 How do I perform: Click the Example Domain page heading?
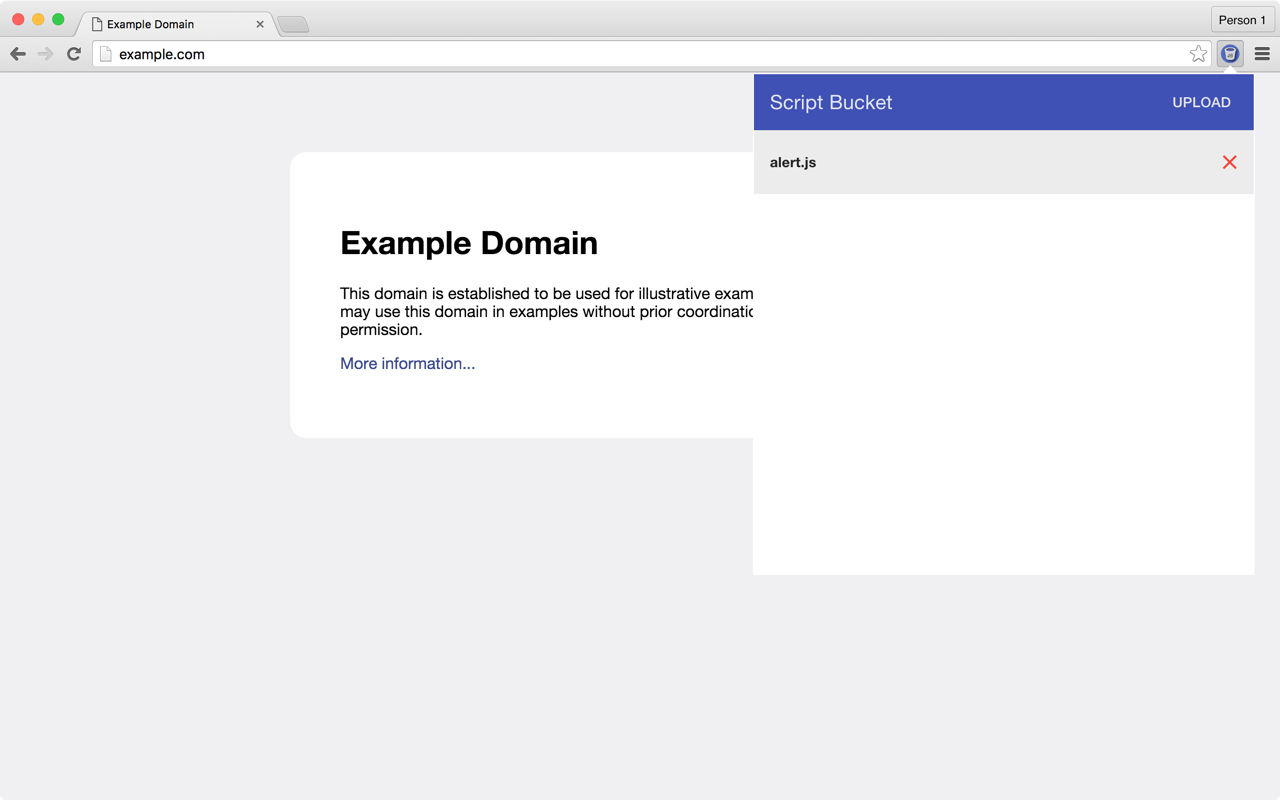[x=469, y=243]
